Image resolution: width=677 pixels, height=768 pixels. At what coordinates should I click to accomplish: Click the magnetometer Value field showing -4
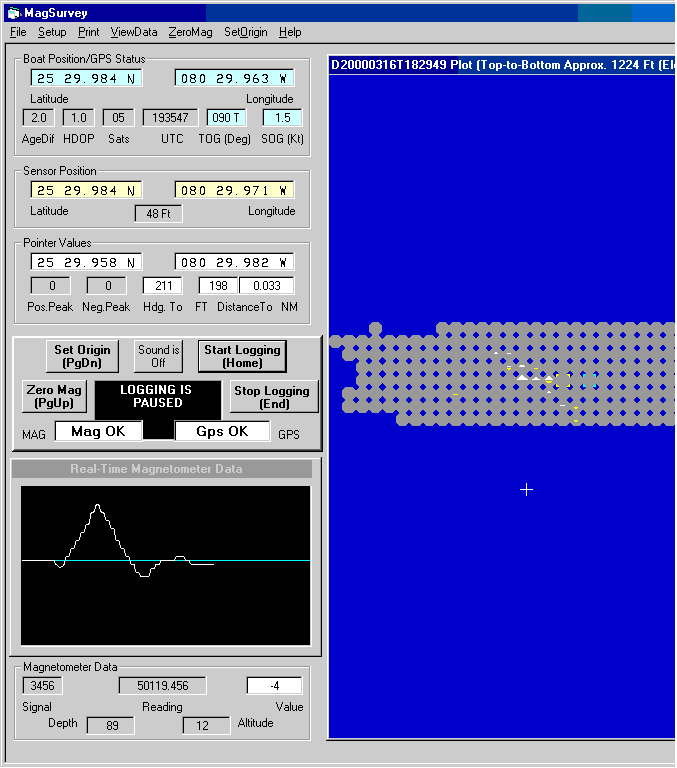point(274,685)
